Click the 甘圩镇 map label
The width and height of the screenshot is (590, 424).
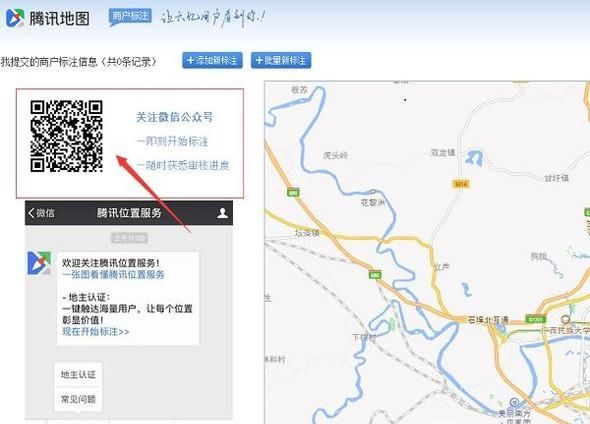coord(557,178)
